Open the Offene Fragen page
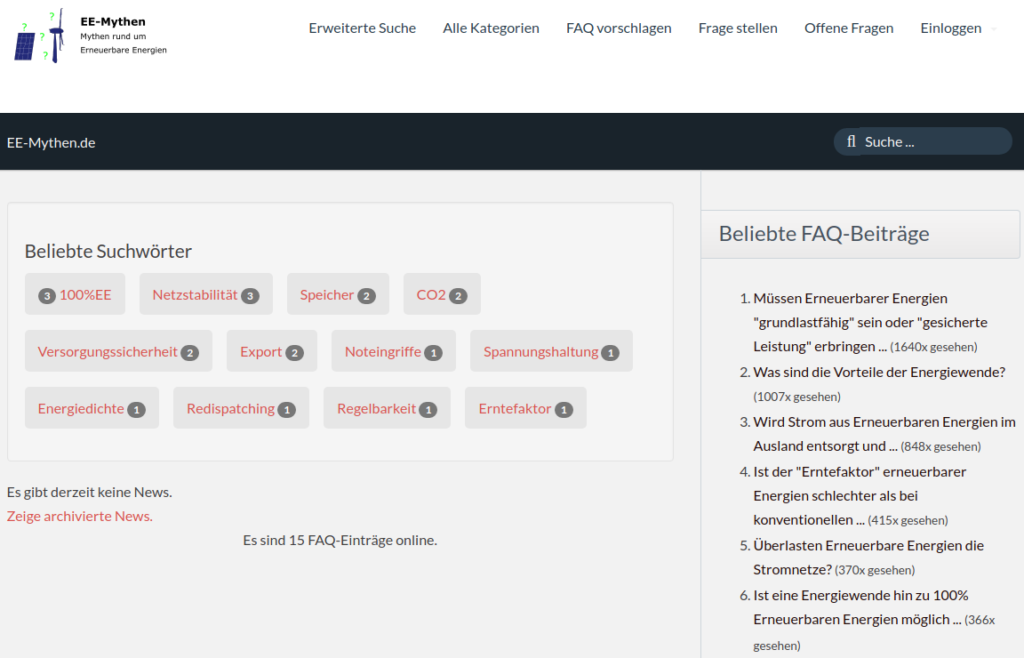1024x658 pixels. click(848, 28)
